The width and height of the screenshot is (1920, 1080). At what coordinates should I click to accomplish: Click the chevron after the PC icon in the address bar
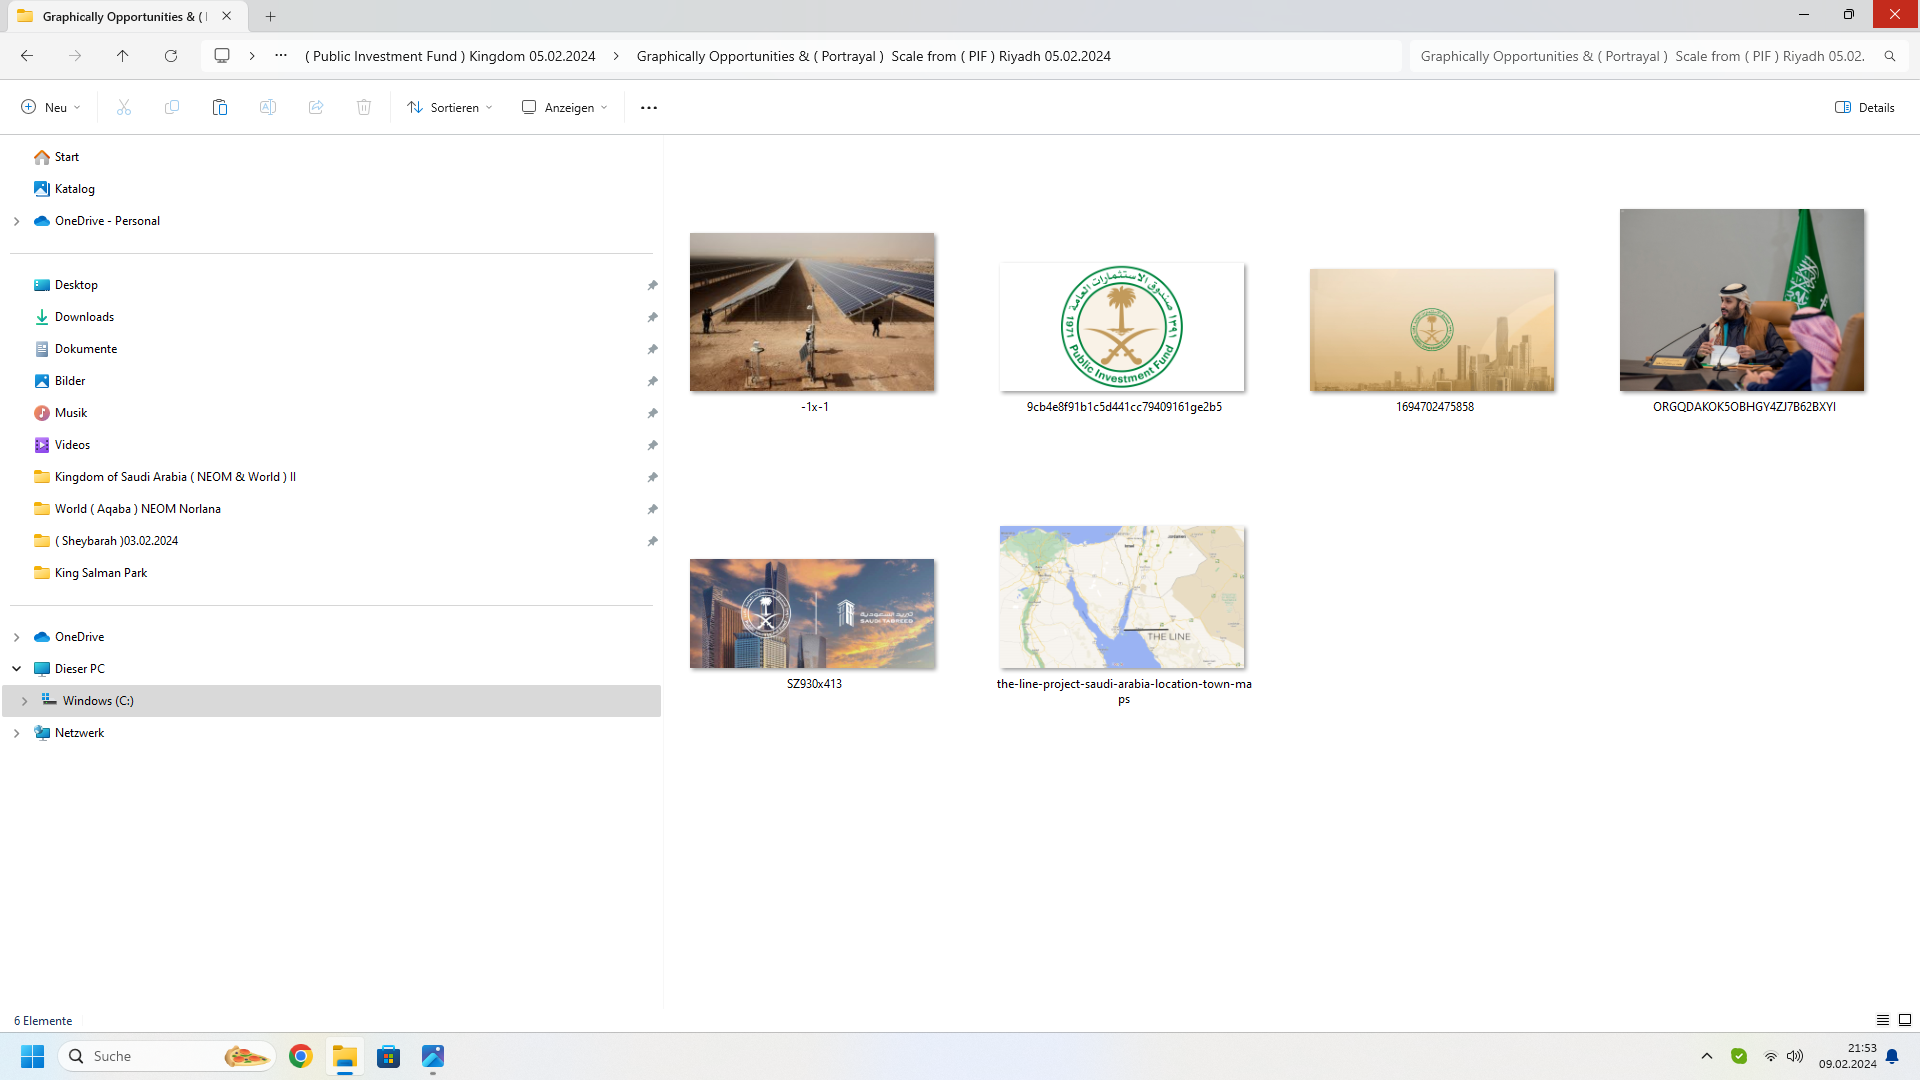(252, 56)
